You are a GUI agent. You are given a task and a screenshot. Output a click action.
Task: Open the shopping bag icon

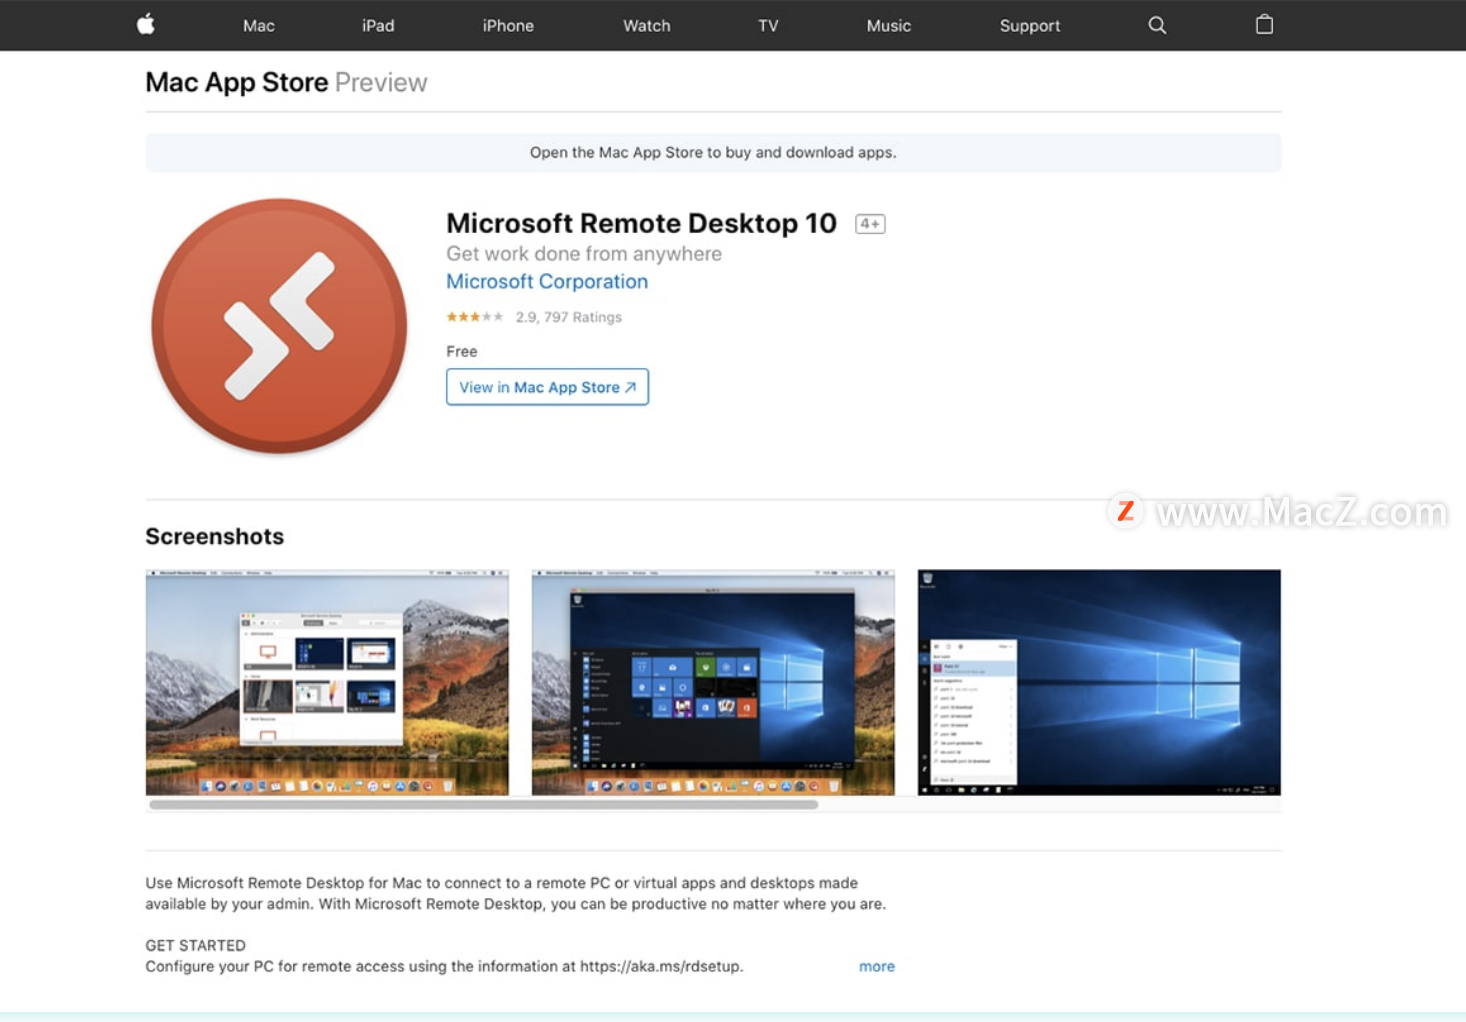tap(1264, 25)
